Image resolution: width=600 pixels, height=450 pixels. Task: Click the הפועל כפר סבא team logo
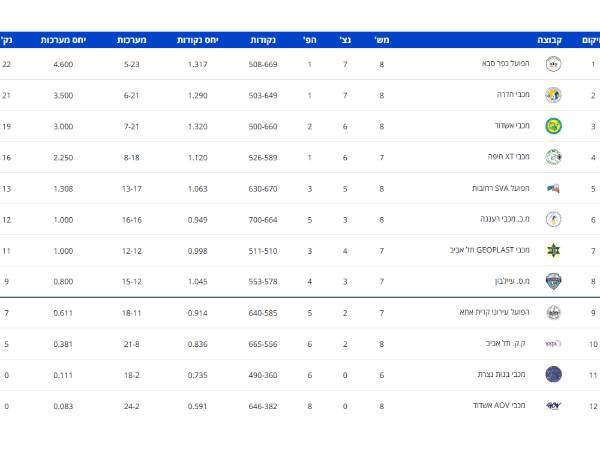point(553,64)
